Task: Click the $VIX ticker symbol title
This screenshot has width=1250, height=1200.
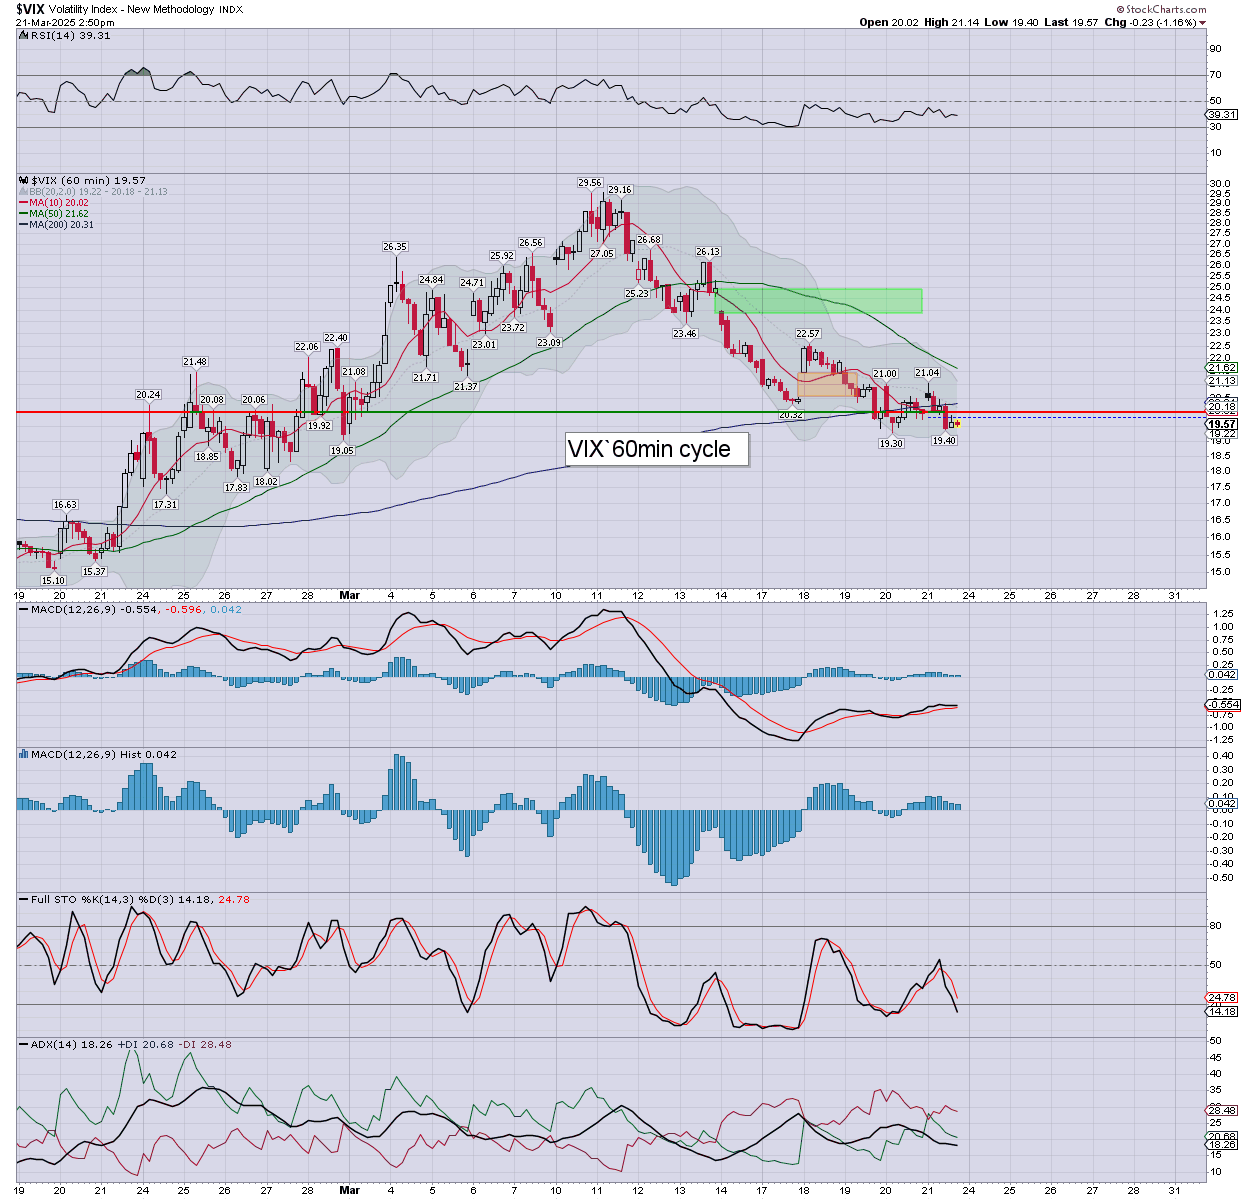Action: tap(30, 9)
